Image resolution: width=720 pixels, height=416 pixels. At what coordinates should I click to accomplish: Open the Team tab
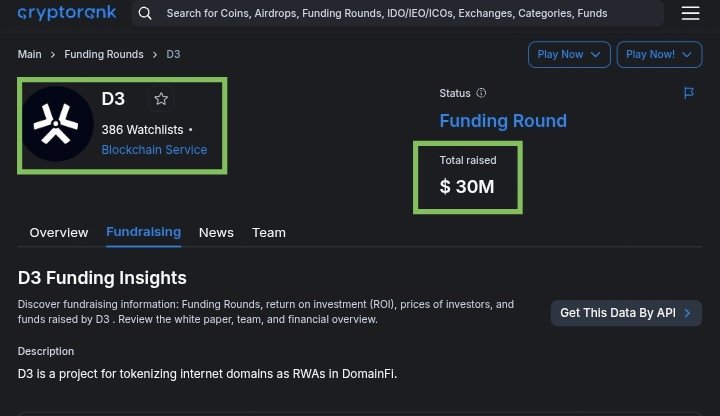pyautogui.click(x=269, y=232)
